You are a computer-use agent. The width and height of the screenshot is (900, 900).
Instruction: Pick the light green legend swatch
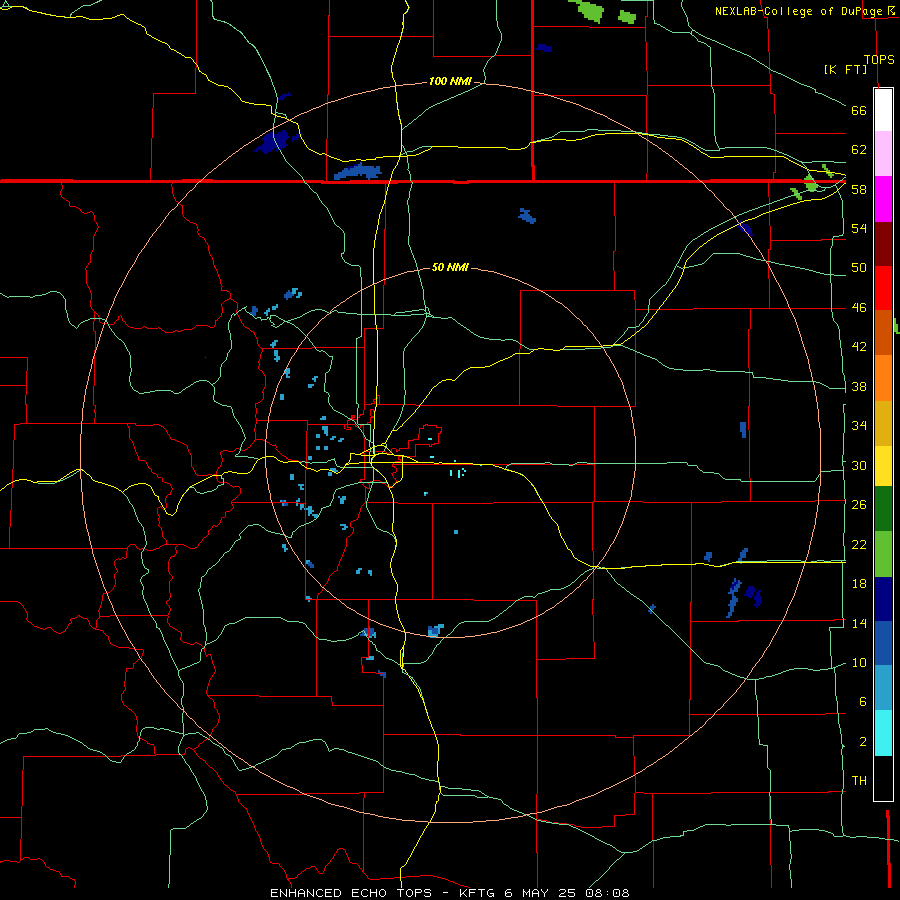(883, 554)
